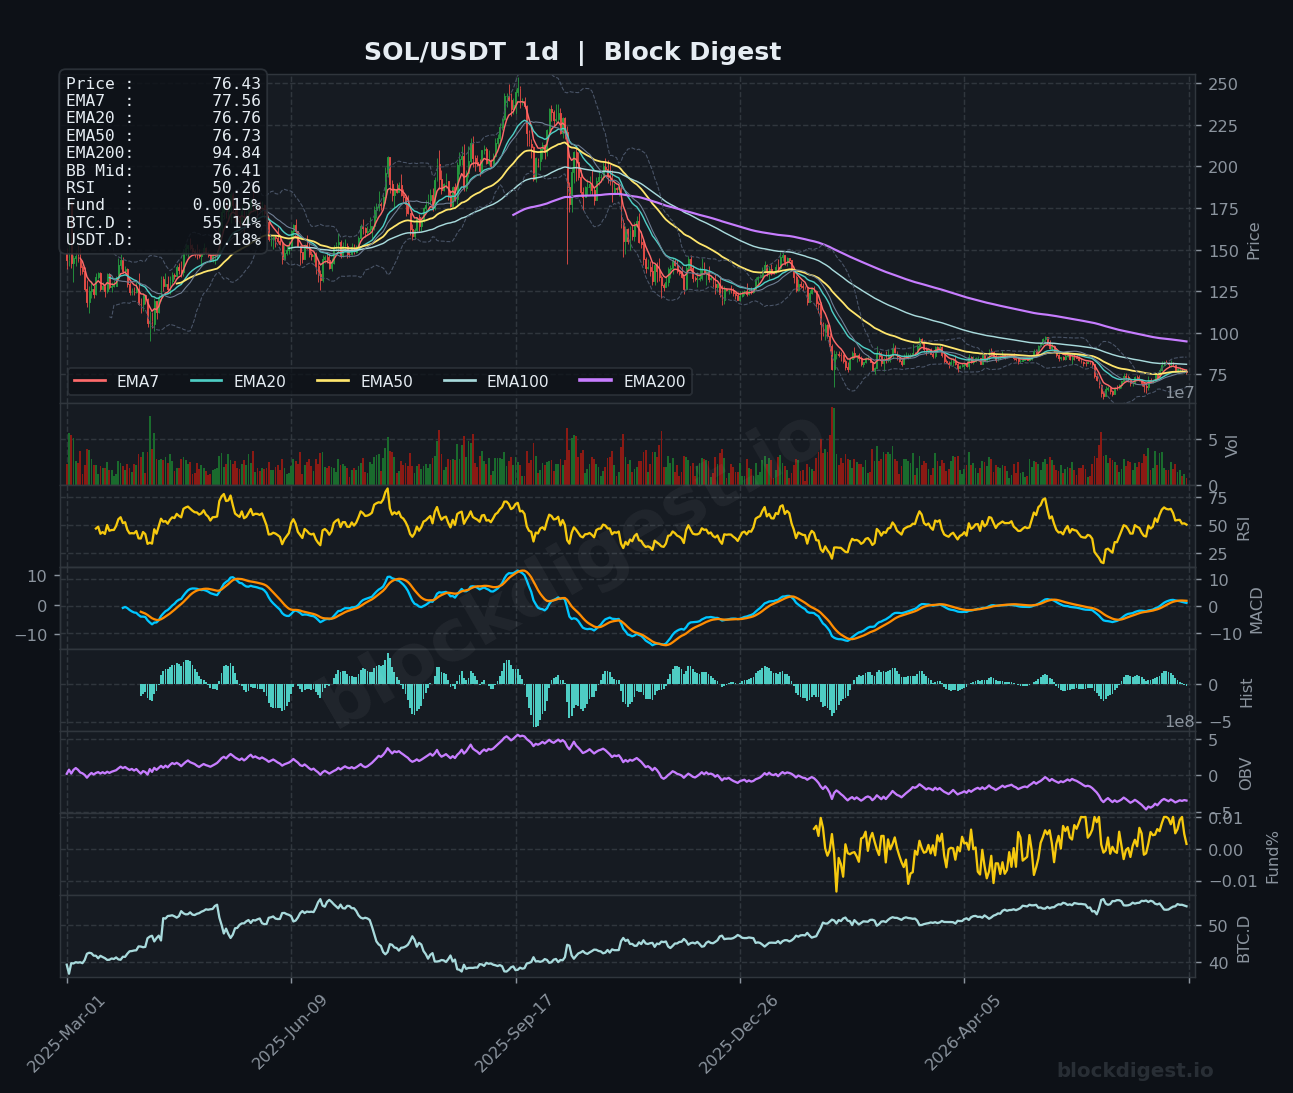The image size is (1293, 1093).
Task: Click the 0.00 tick on Fund% axis
Action: pyautogui.click(x=1226, y=850)
